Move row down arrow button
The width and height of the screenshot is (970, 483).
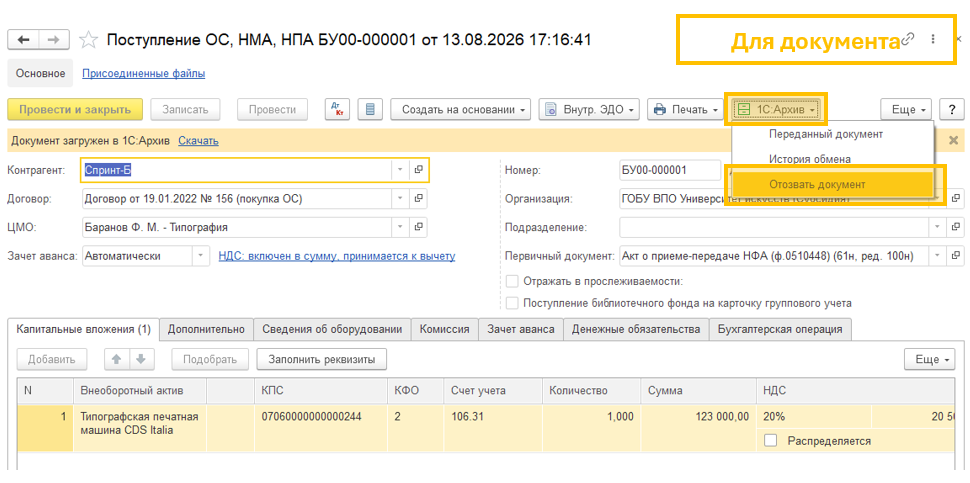click(x=140, y=359)
